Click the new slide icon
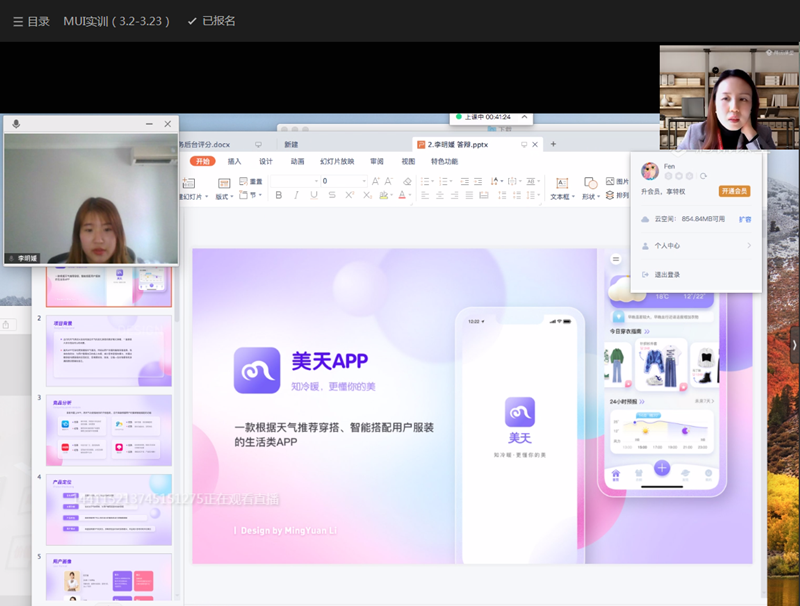 click(x=189, y=183)
